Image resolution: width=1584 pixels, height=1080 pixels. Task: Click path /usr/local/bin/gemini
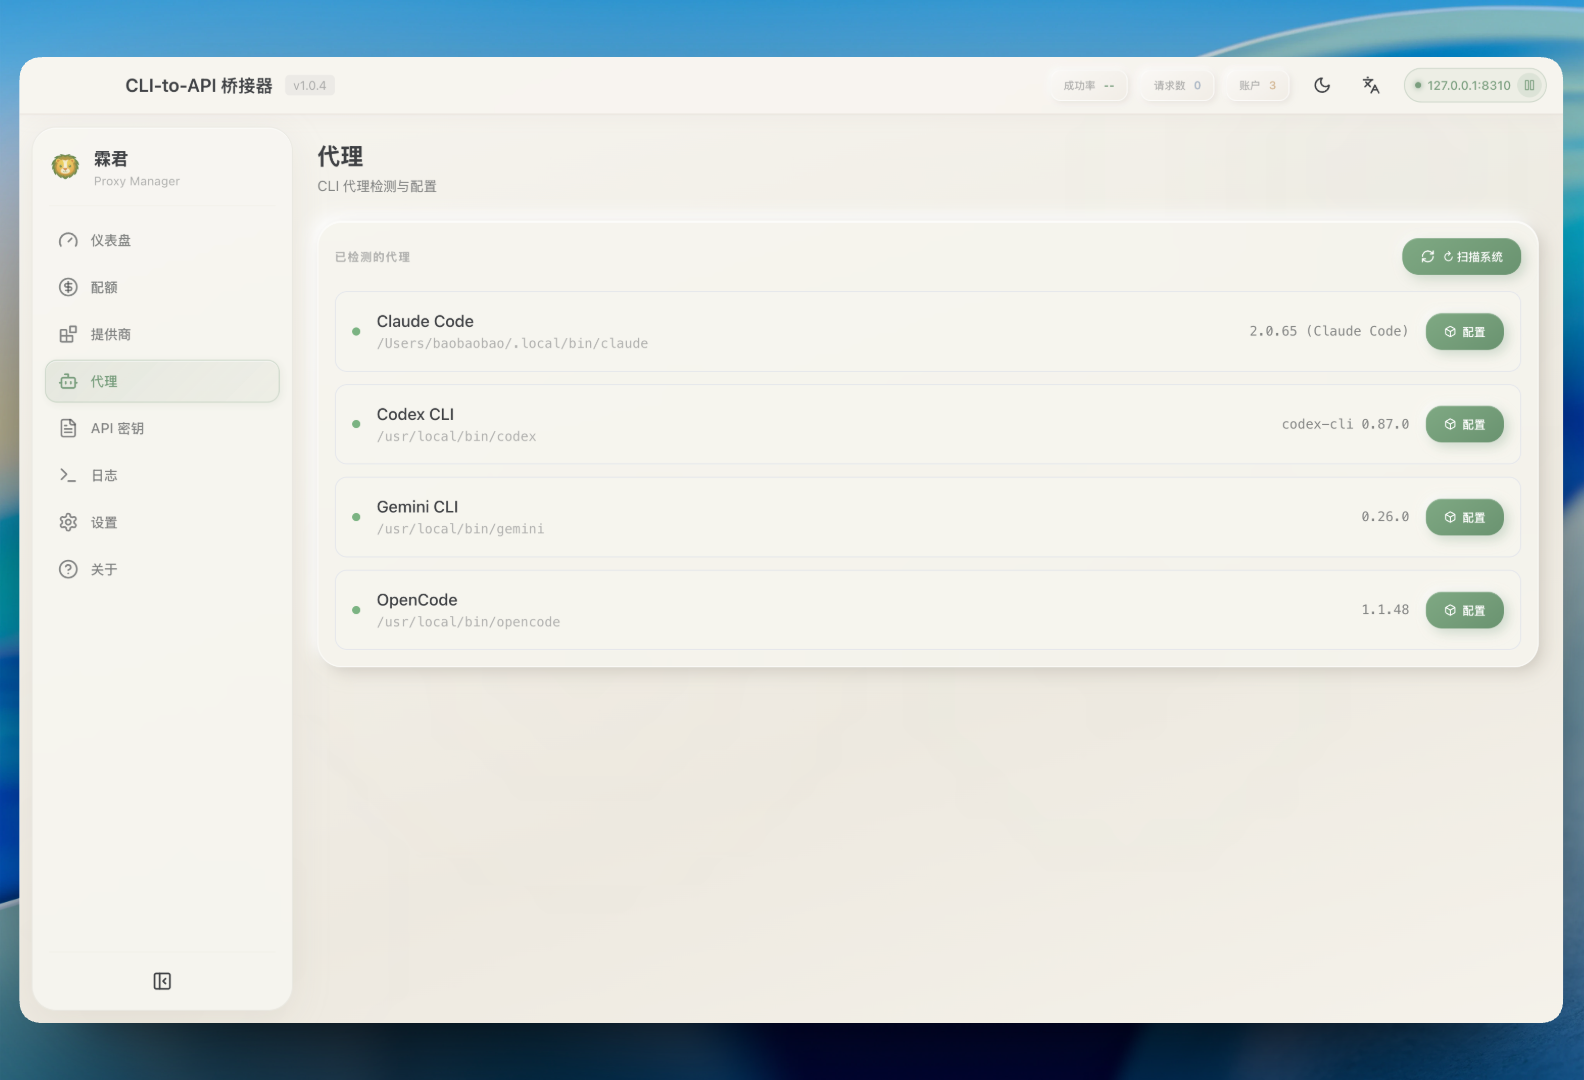click(460, 529)
